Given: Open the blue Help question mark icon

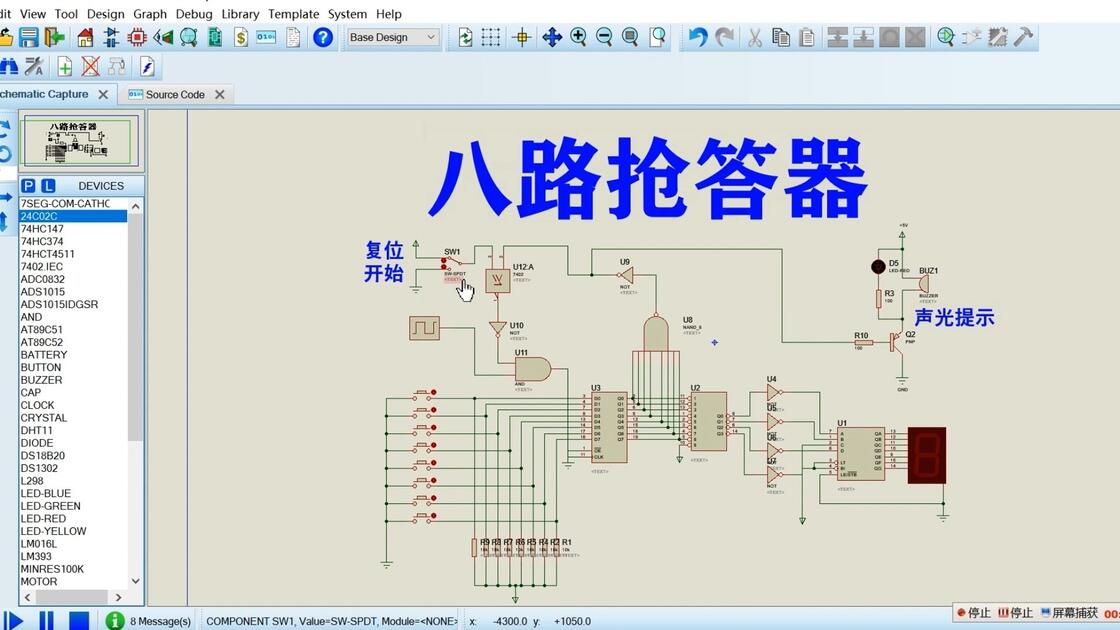Looking at the screenshot, I should 323,37.
